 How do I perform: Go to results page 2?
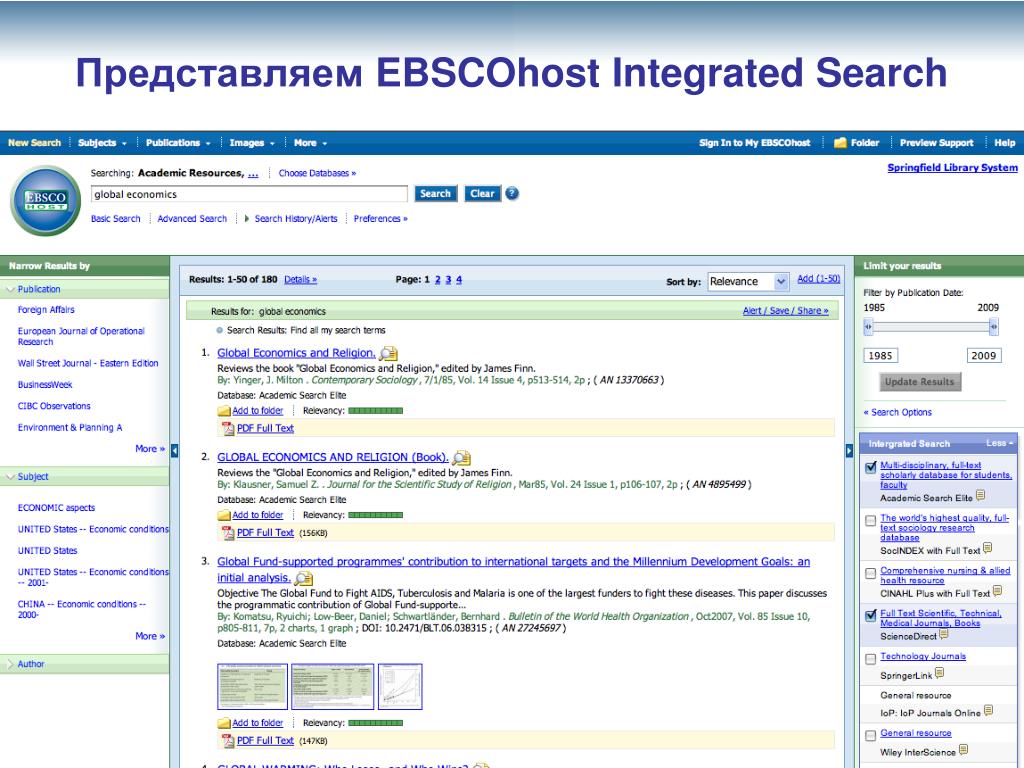[x=438, y=280]
